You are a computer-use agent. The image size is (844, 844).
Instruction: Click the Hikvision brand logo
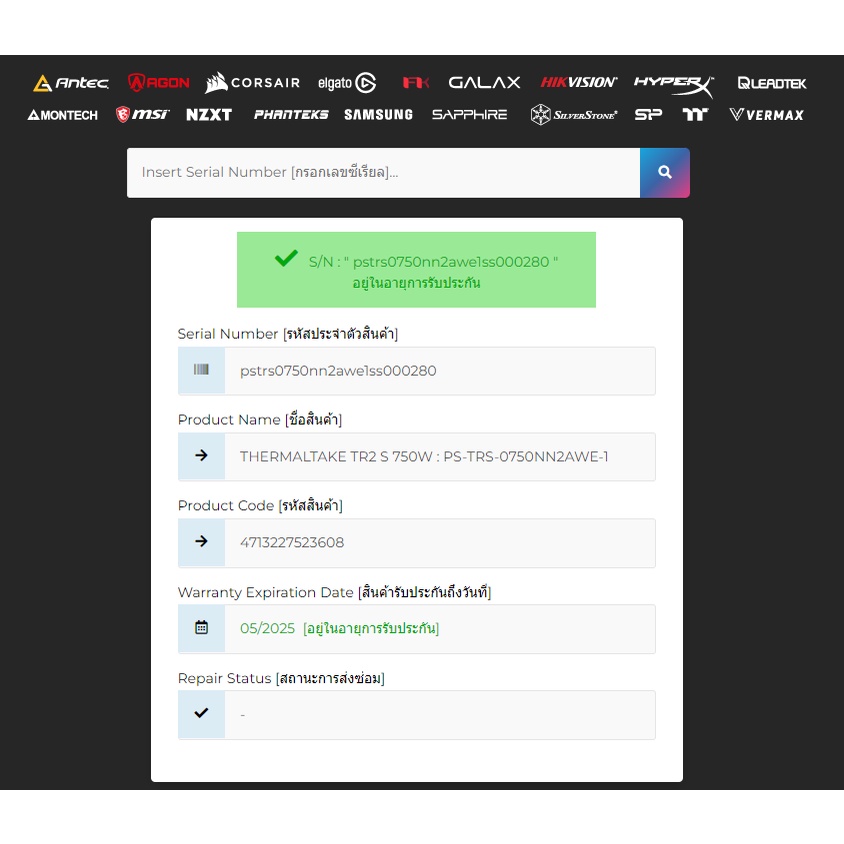579,83
